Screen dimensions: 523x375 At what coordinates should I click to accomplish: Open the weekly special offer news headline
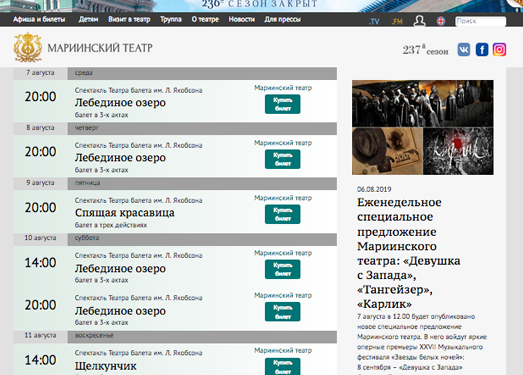(409, 253)
